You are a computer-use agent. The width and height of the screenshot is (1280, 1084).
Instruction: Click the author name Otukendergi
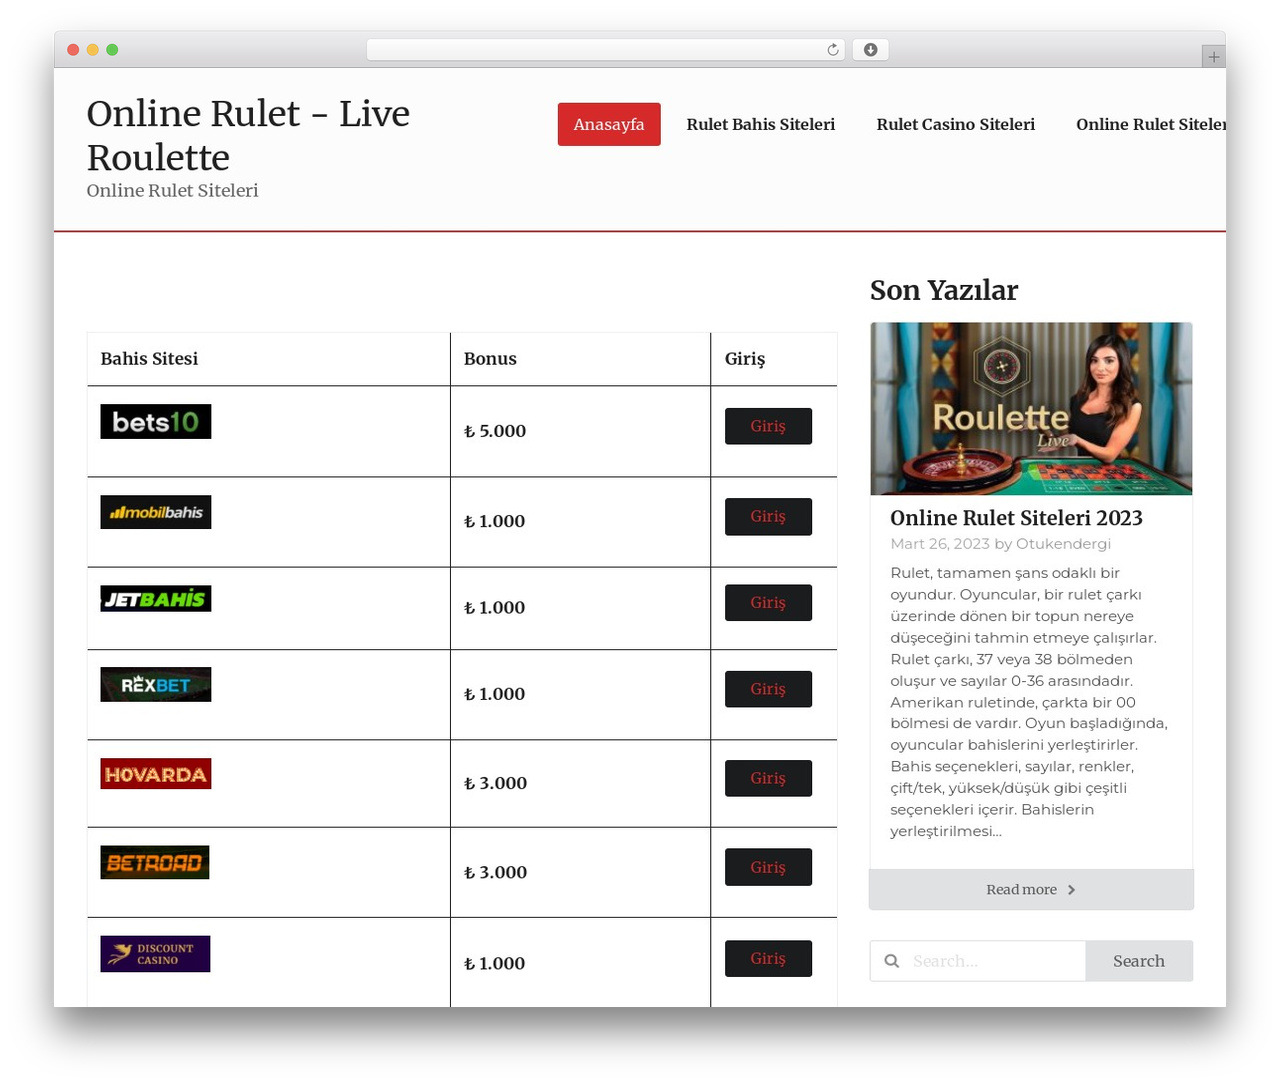click(x=1063, y=544)
